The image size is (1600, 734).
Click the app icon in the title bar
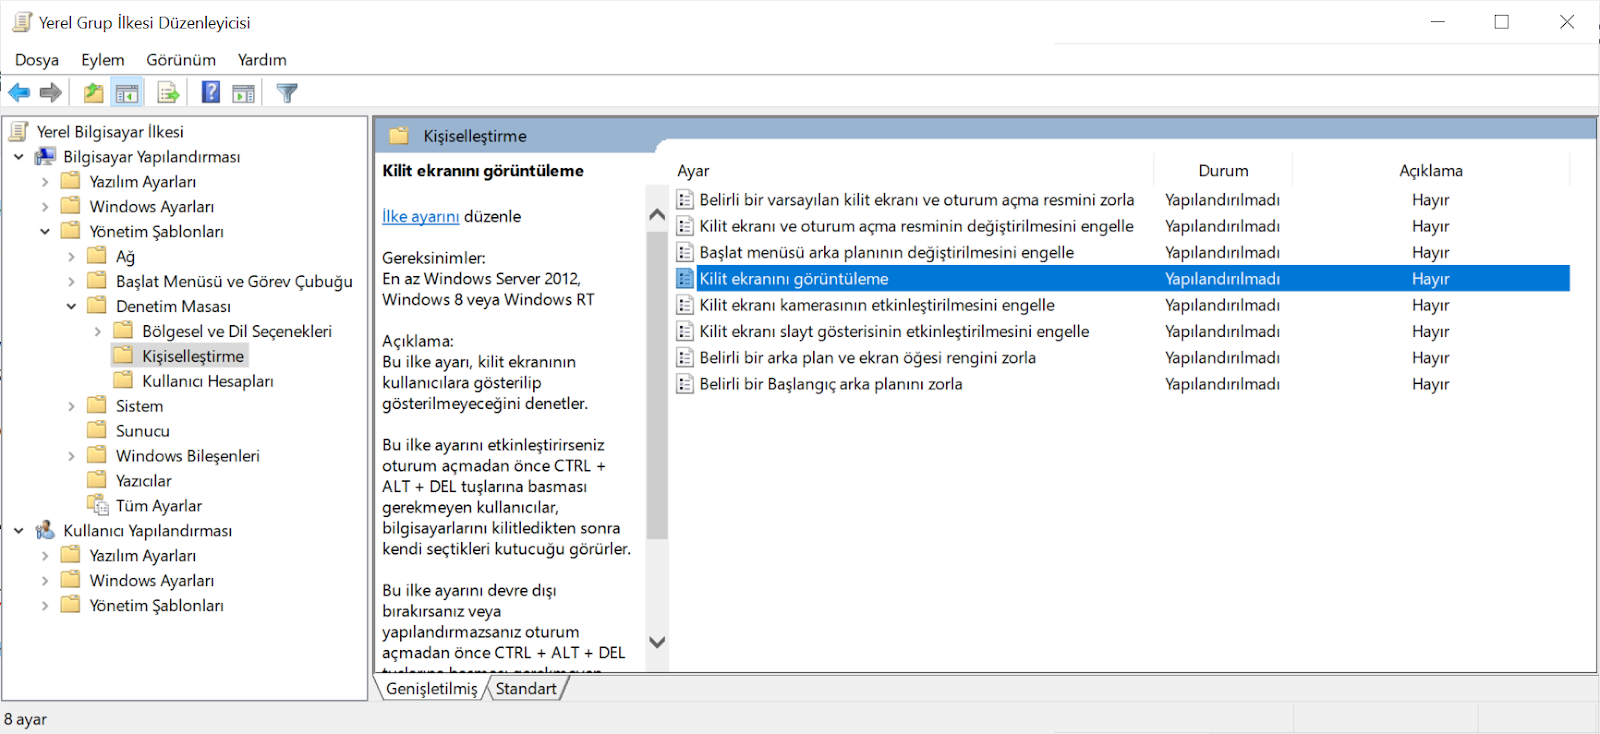coord(22,22)
